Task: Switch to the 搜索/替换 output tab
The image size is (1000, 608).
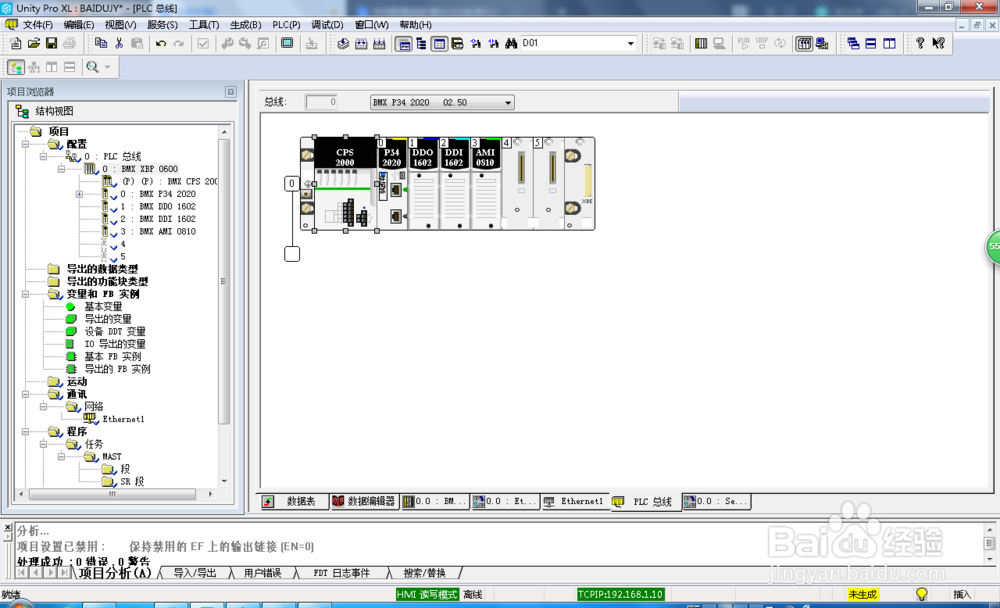Action: 425,573
